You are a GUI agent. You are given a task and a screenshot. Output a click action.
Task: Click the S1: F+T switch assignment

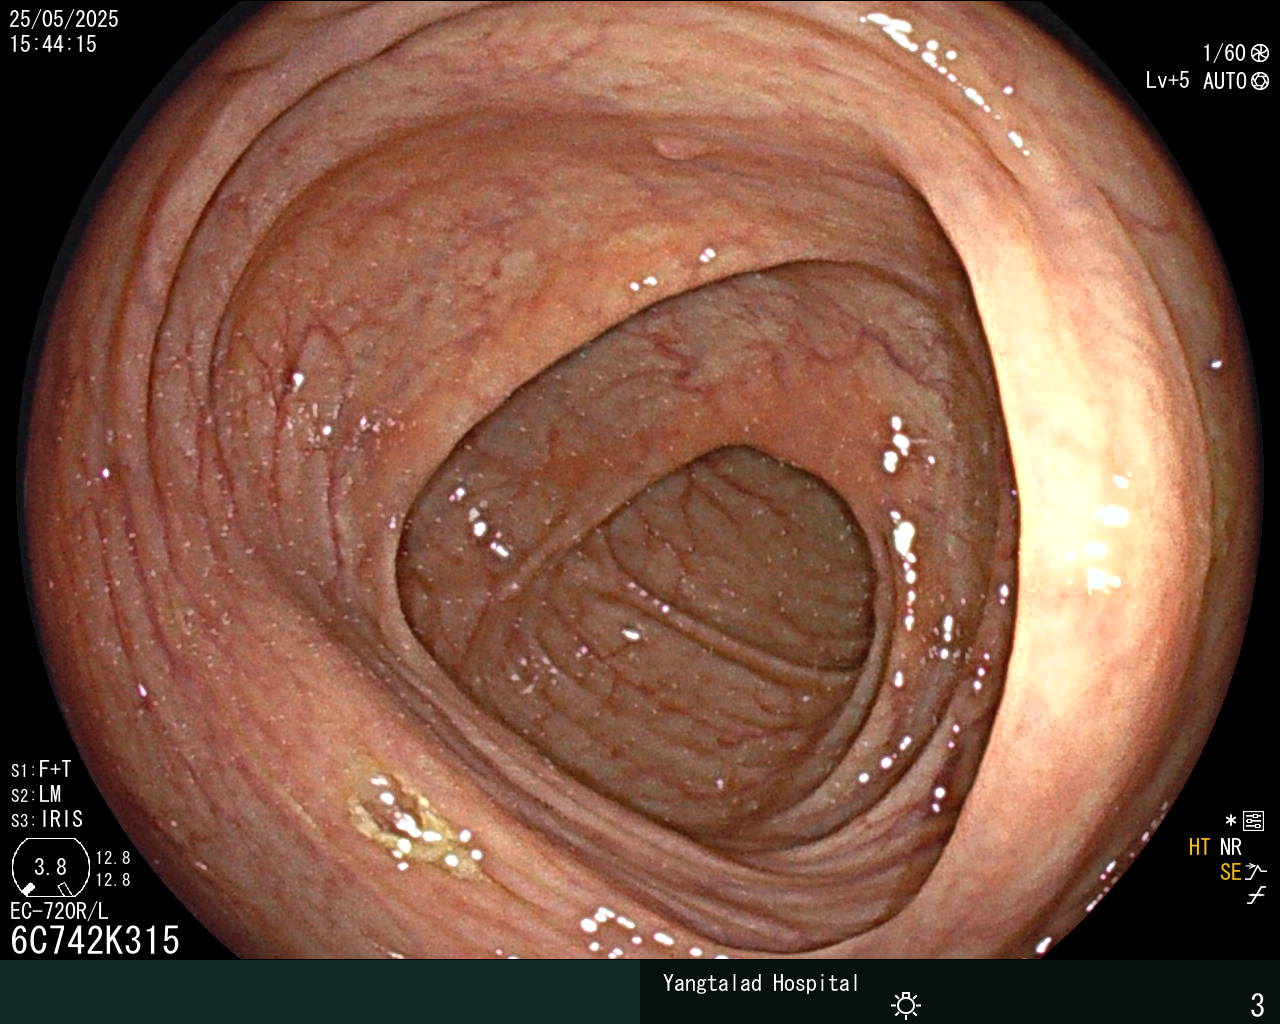point(41,770)
